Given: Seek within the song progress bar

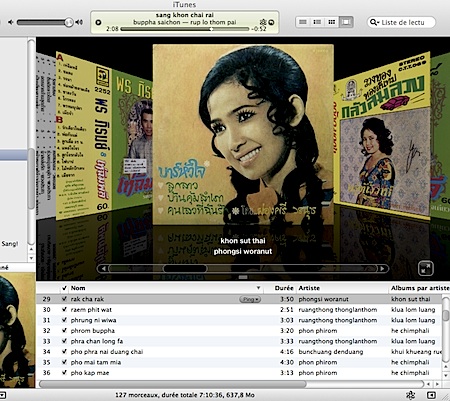Looking at the screenshot, I should point(185,29).
